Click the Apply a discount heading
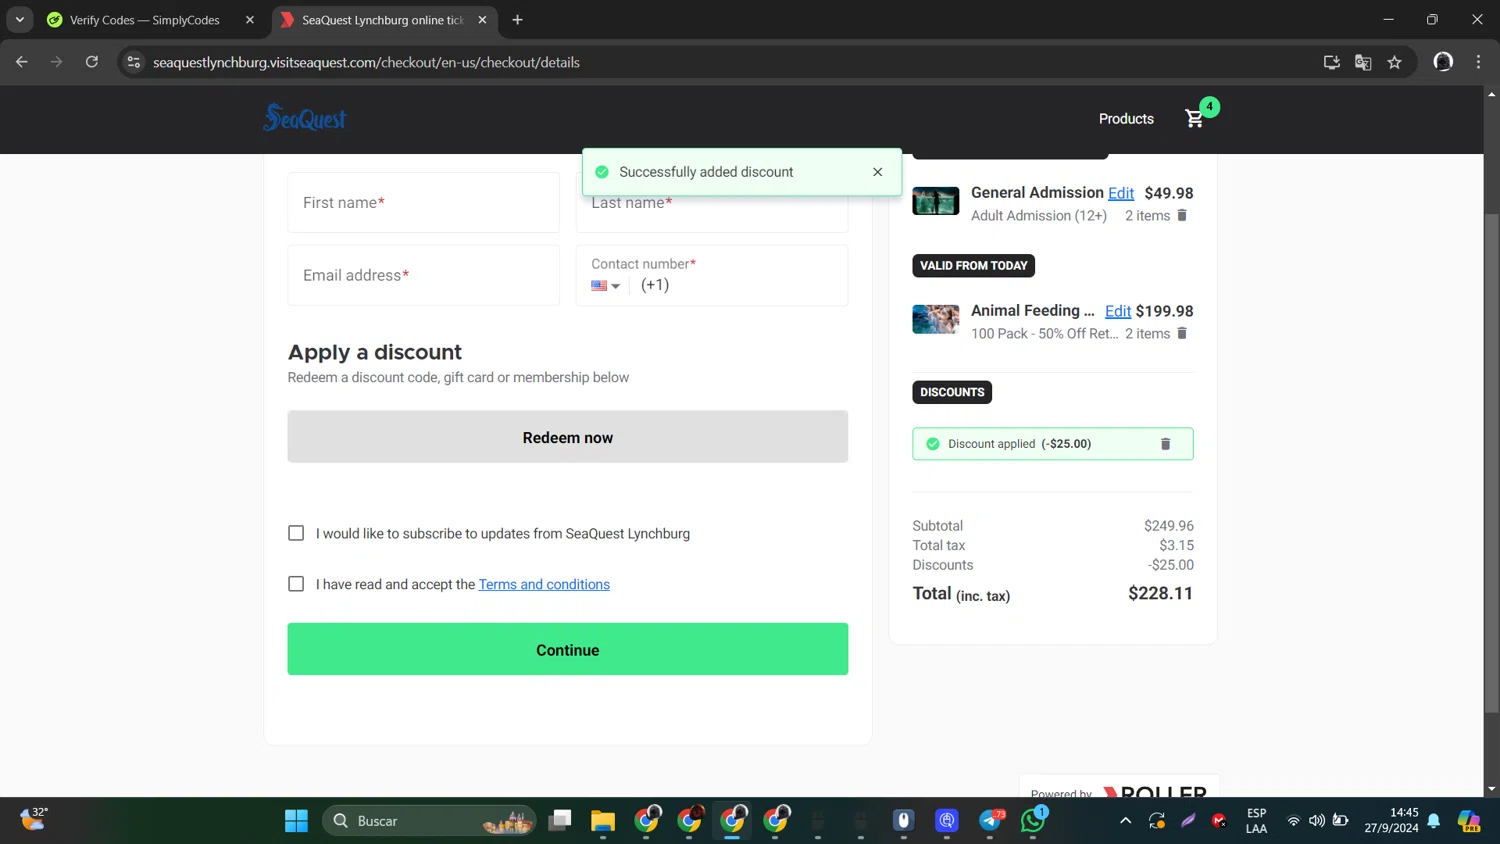Viewport: 1500px width, 844px height. [375, 352]
